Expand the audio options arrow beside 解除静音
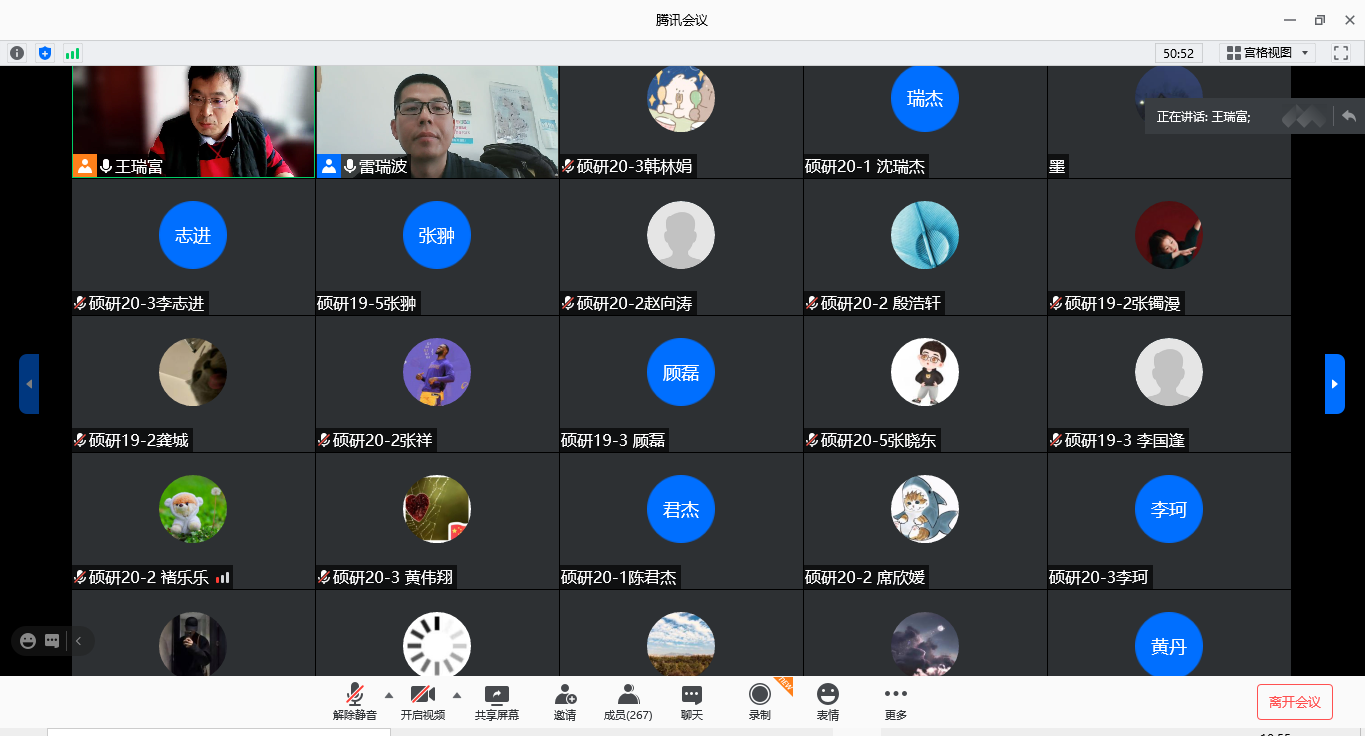The image size is (1365, 736). [x=389, y=695]
